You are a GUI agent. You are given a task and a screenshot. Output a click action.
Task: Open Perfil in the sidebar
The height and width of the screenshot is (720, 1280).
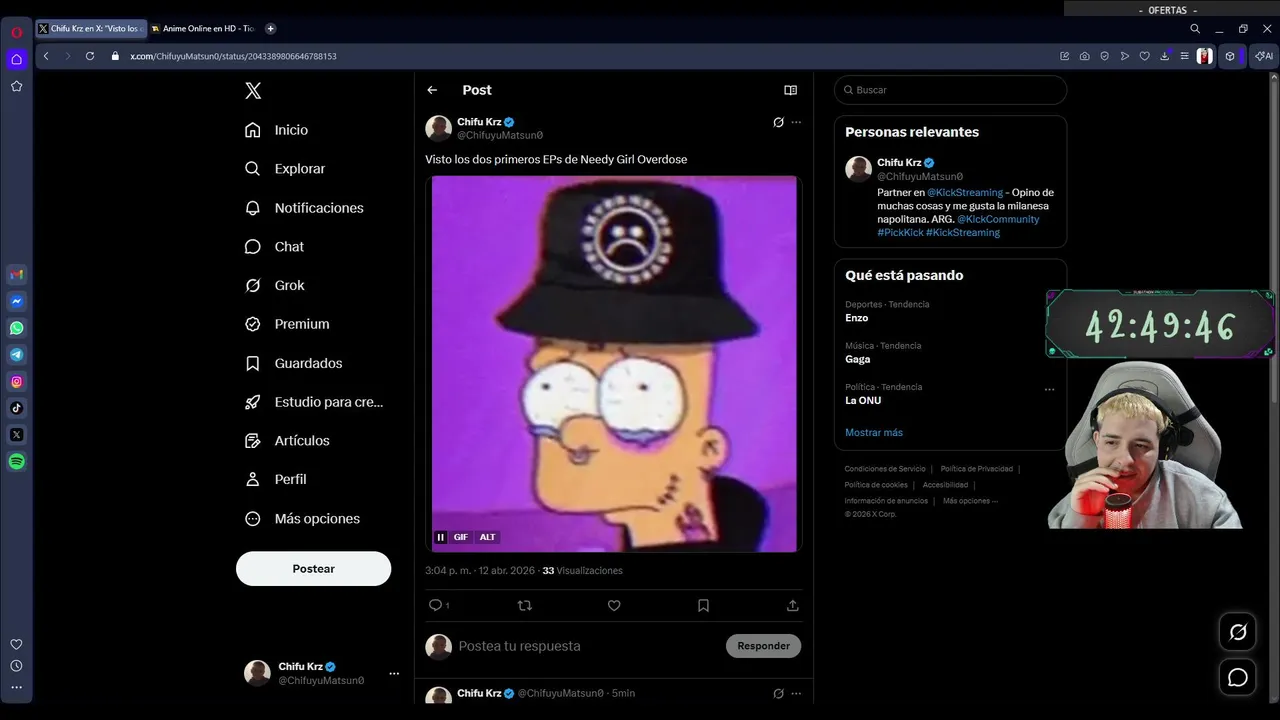[276, 479]
